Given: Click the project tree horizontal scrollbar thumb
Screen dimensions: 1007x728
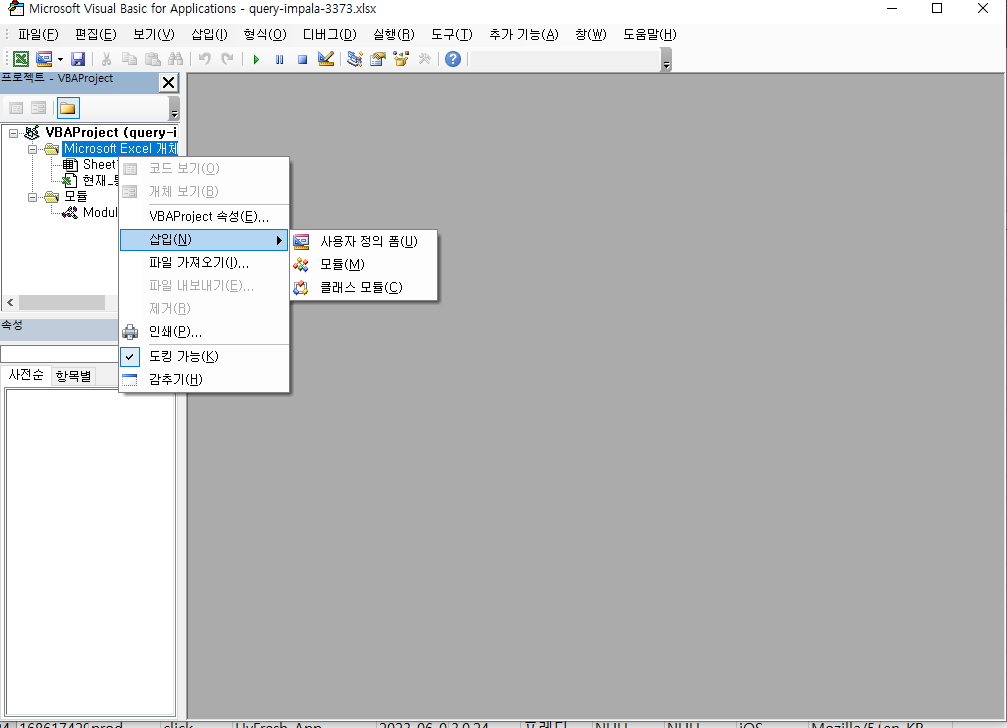Looking at the screenshot, I should (62, 302).
